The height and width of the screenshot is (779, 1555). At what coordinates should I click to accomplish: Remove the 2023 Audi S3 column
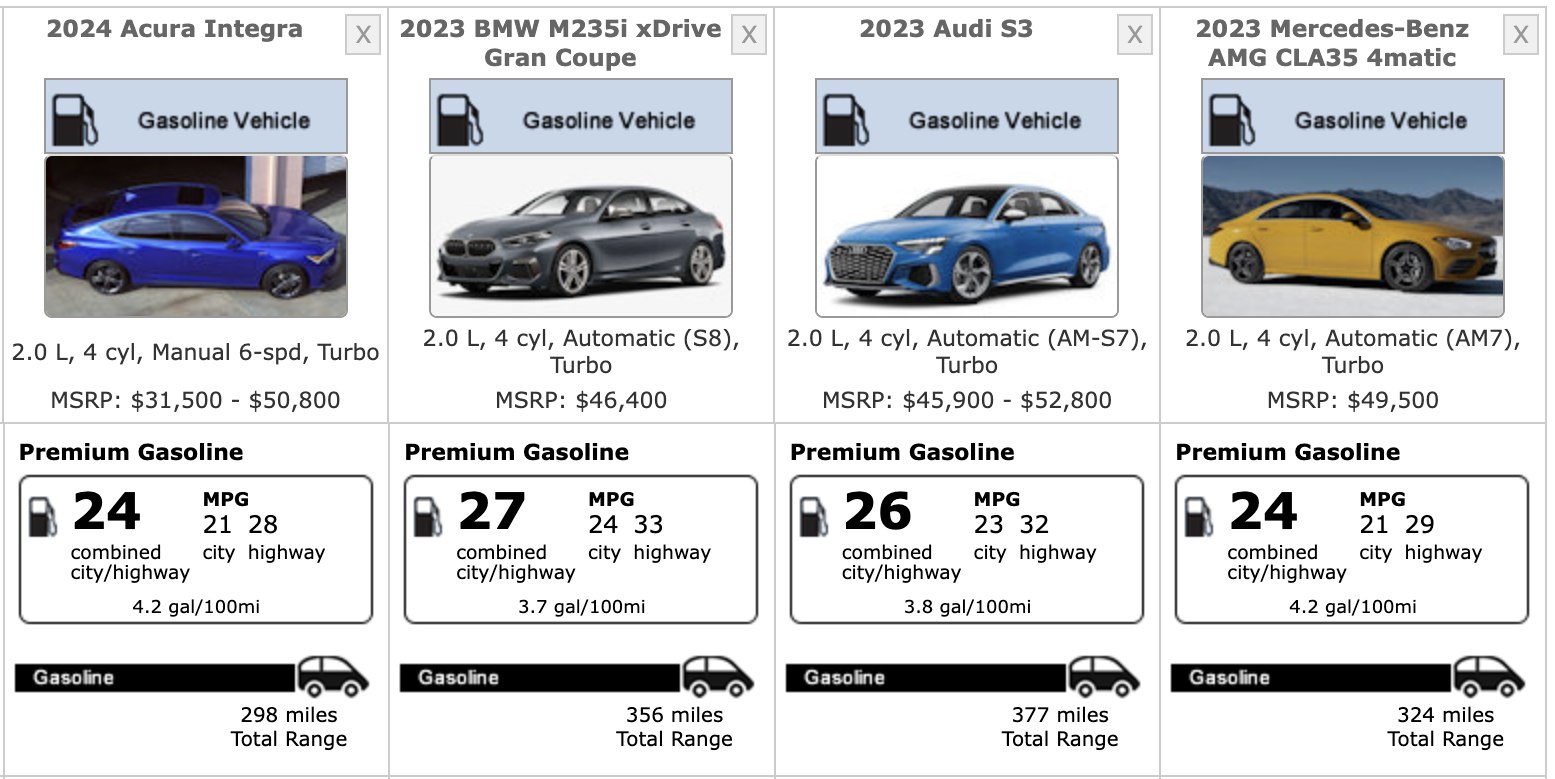click(x=1134, y=36)
